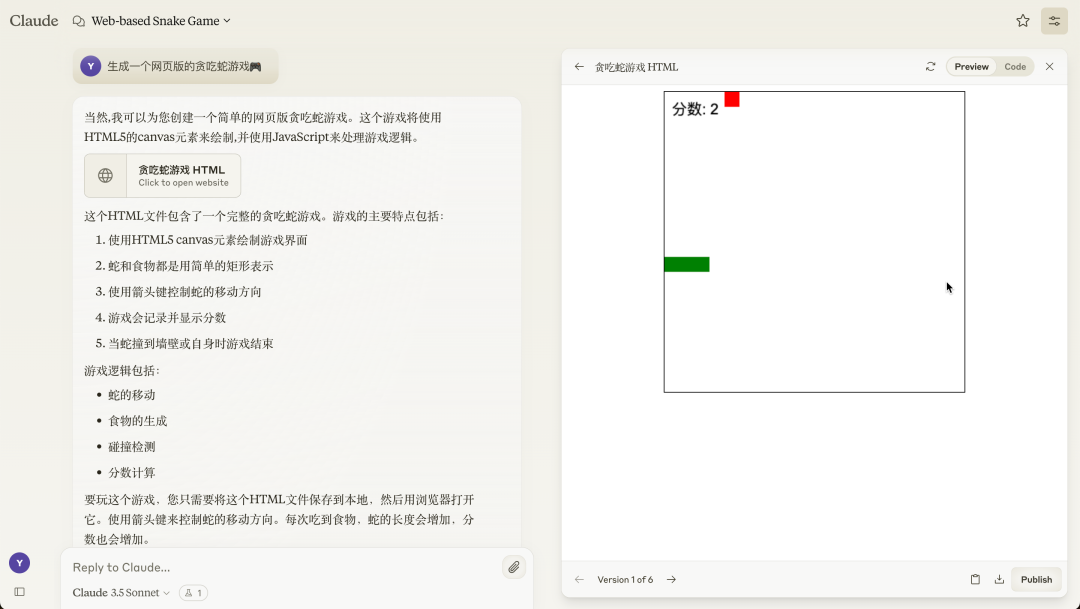Open the attachment paperclip icon
Image resolution: width=1080 pixels, height=609 pixels.
point(514,567)
